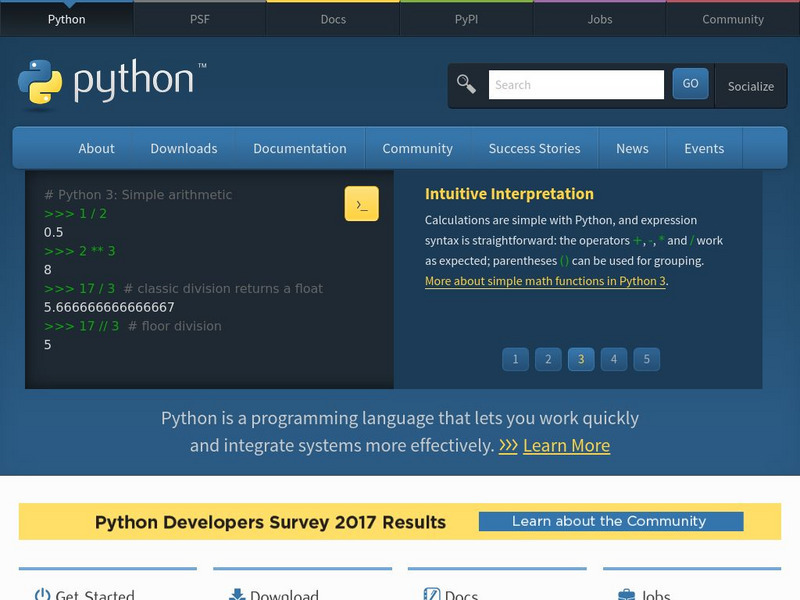The width and height of the screenshot is (800, 600).
Task: Open the Downloads navigation dropdown
Action: pos(184,148)
